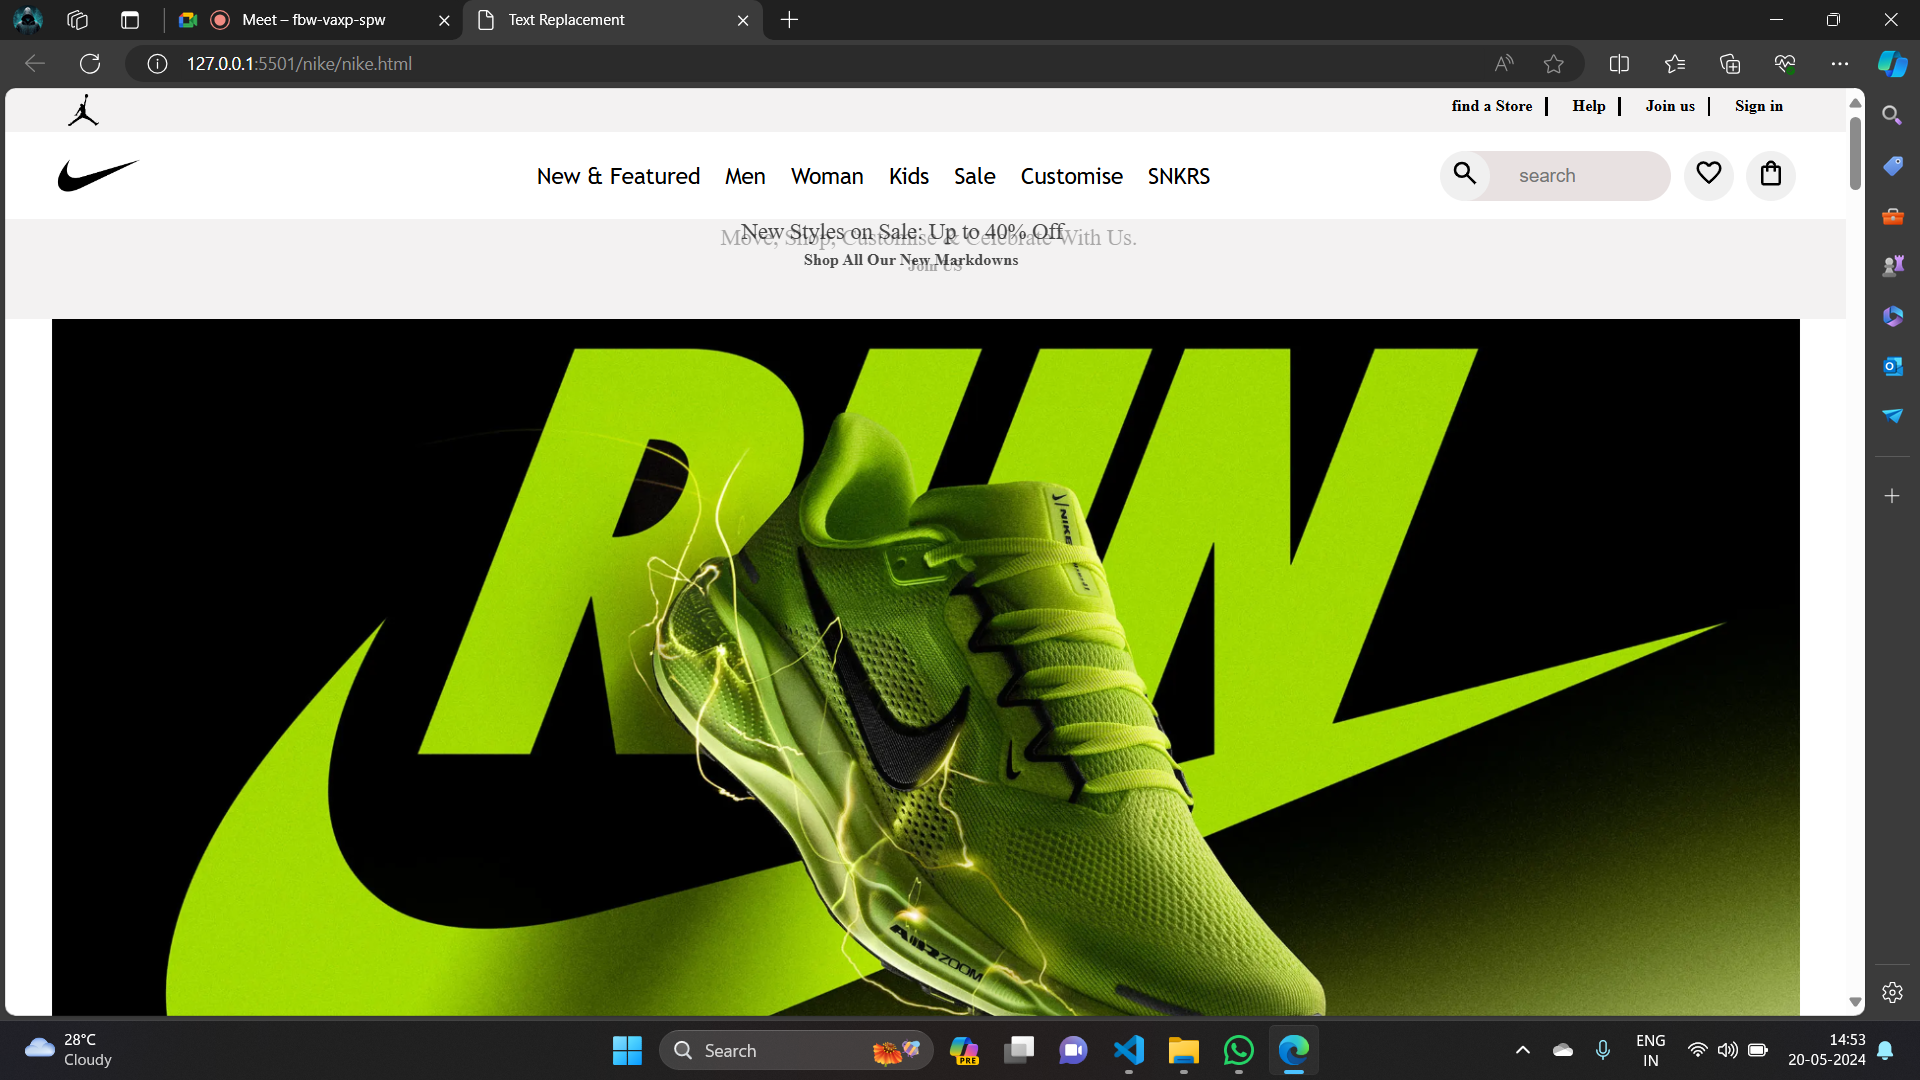Open sidebar Drop paper-plane icon
Viewport: 1920px width, 1080px height.
click(1892, 416)
